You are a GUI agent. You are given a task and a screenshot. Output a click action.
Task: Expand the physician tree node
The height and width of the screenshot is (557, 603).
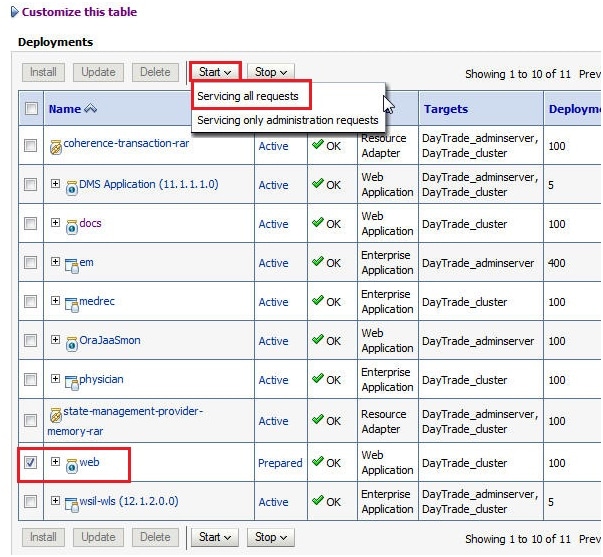[x=55, y=379]
